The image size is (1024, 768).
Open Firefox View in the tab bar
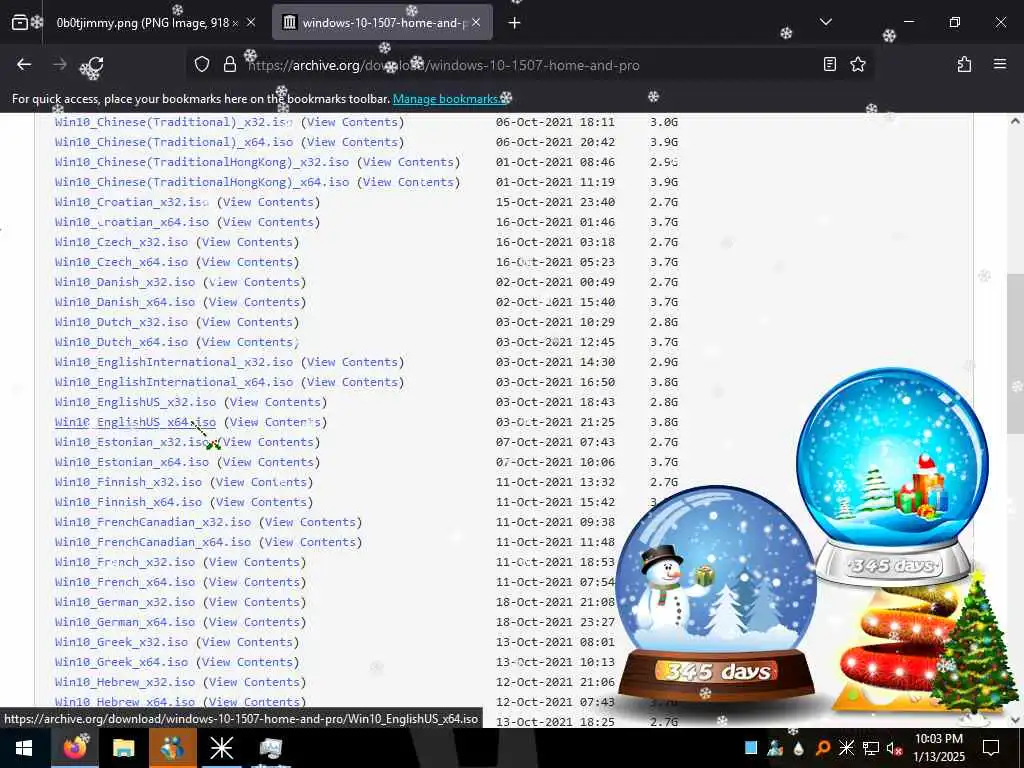pyautogui.click(x=20, y=23)
